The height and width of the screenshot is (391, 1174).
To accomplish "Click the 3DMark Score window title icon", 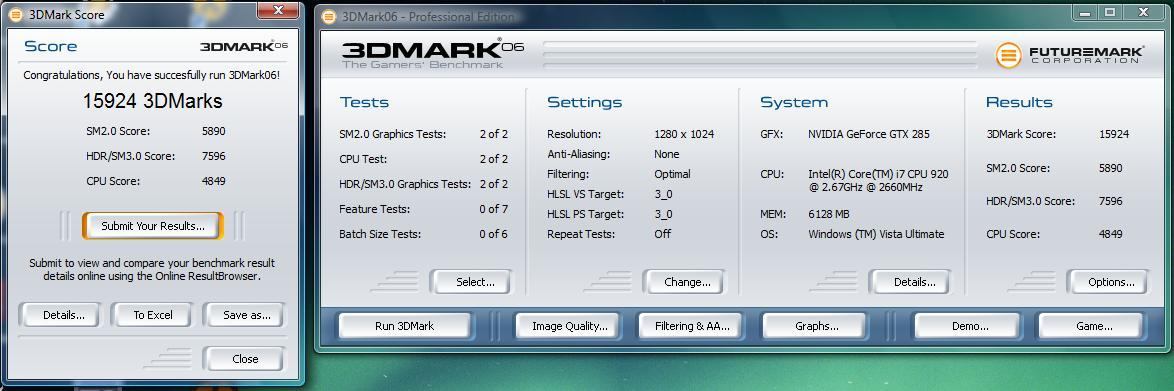I will tap(15, 15).
